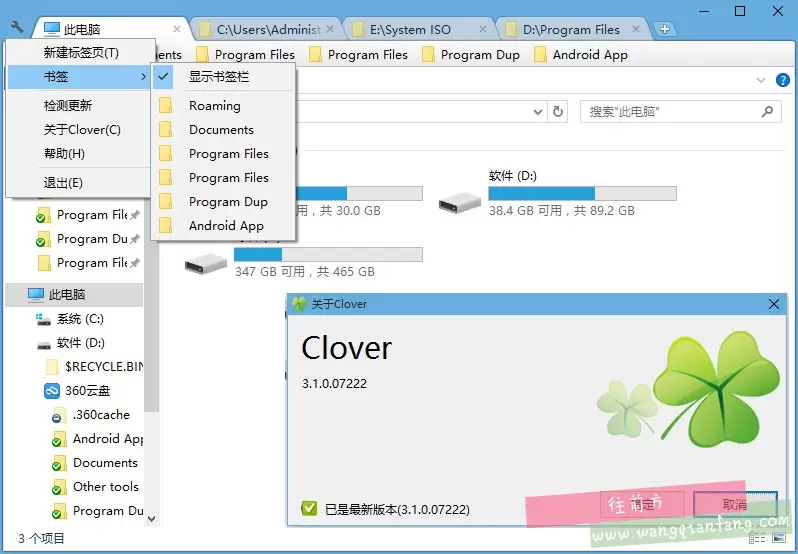Open Android App bookmark in submenu
Viewport: 798px width, 554px height.
click(224, 225)
